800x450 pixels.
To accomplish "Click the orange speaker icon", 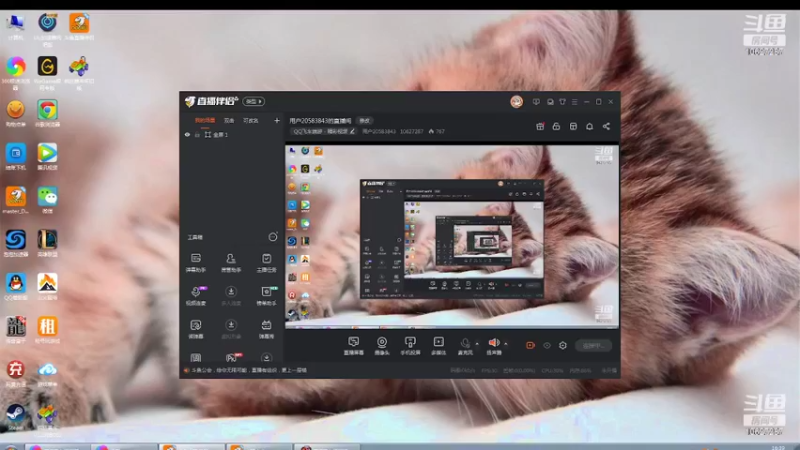I will click(493, 343).
